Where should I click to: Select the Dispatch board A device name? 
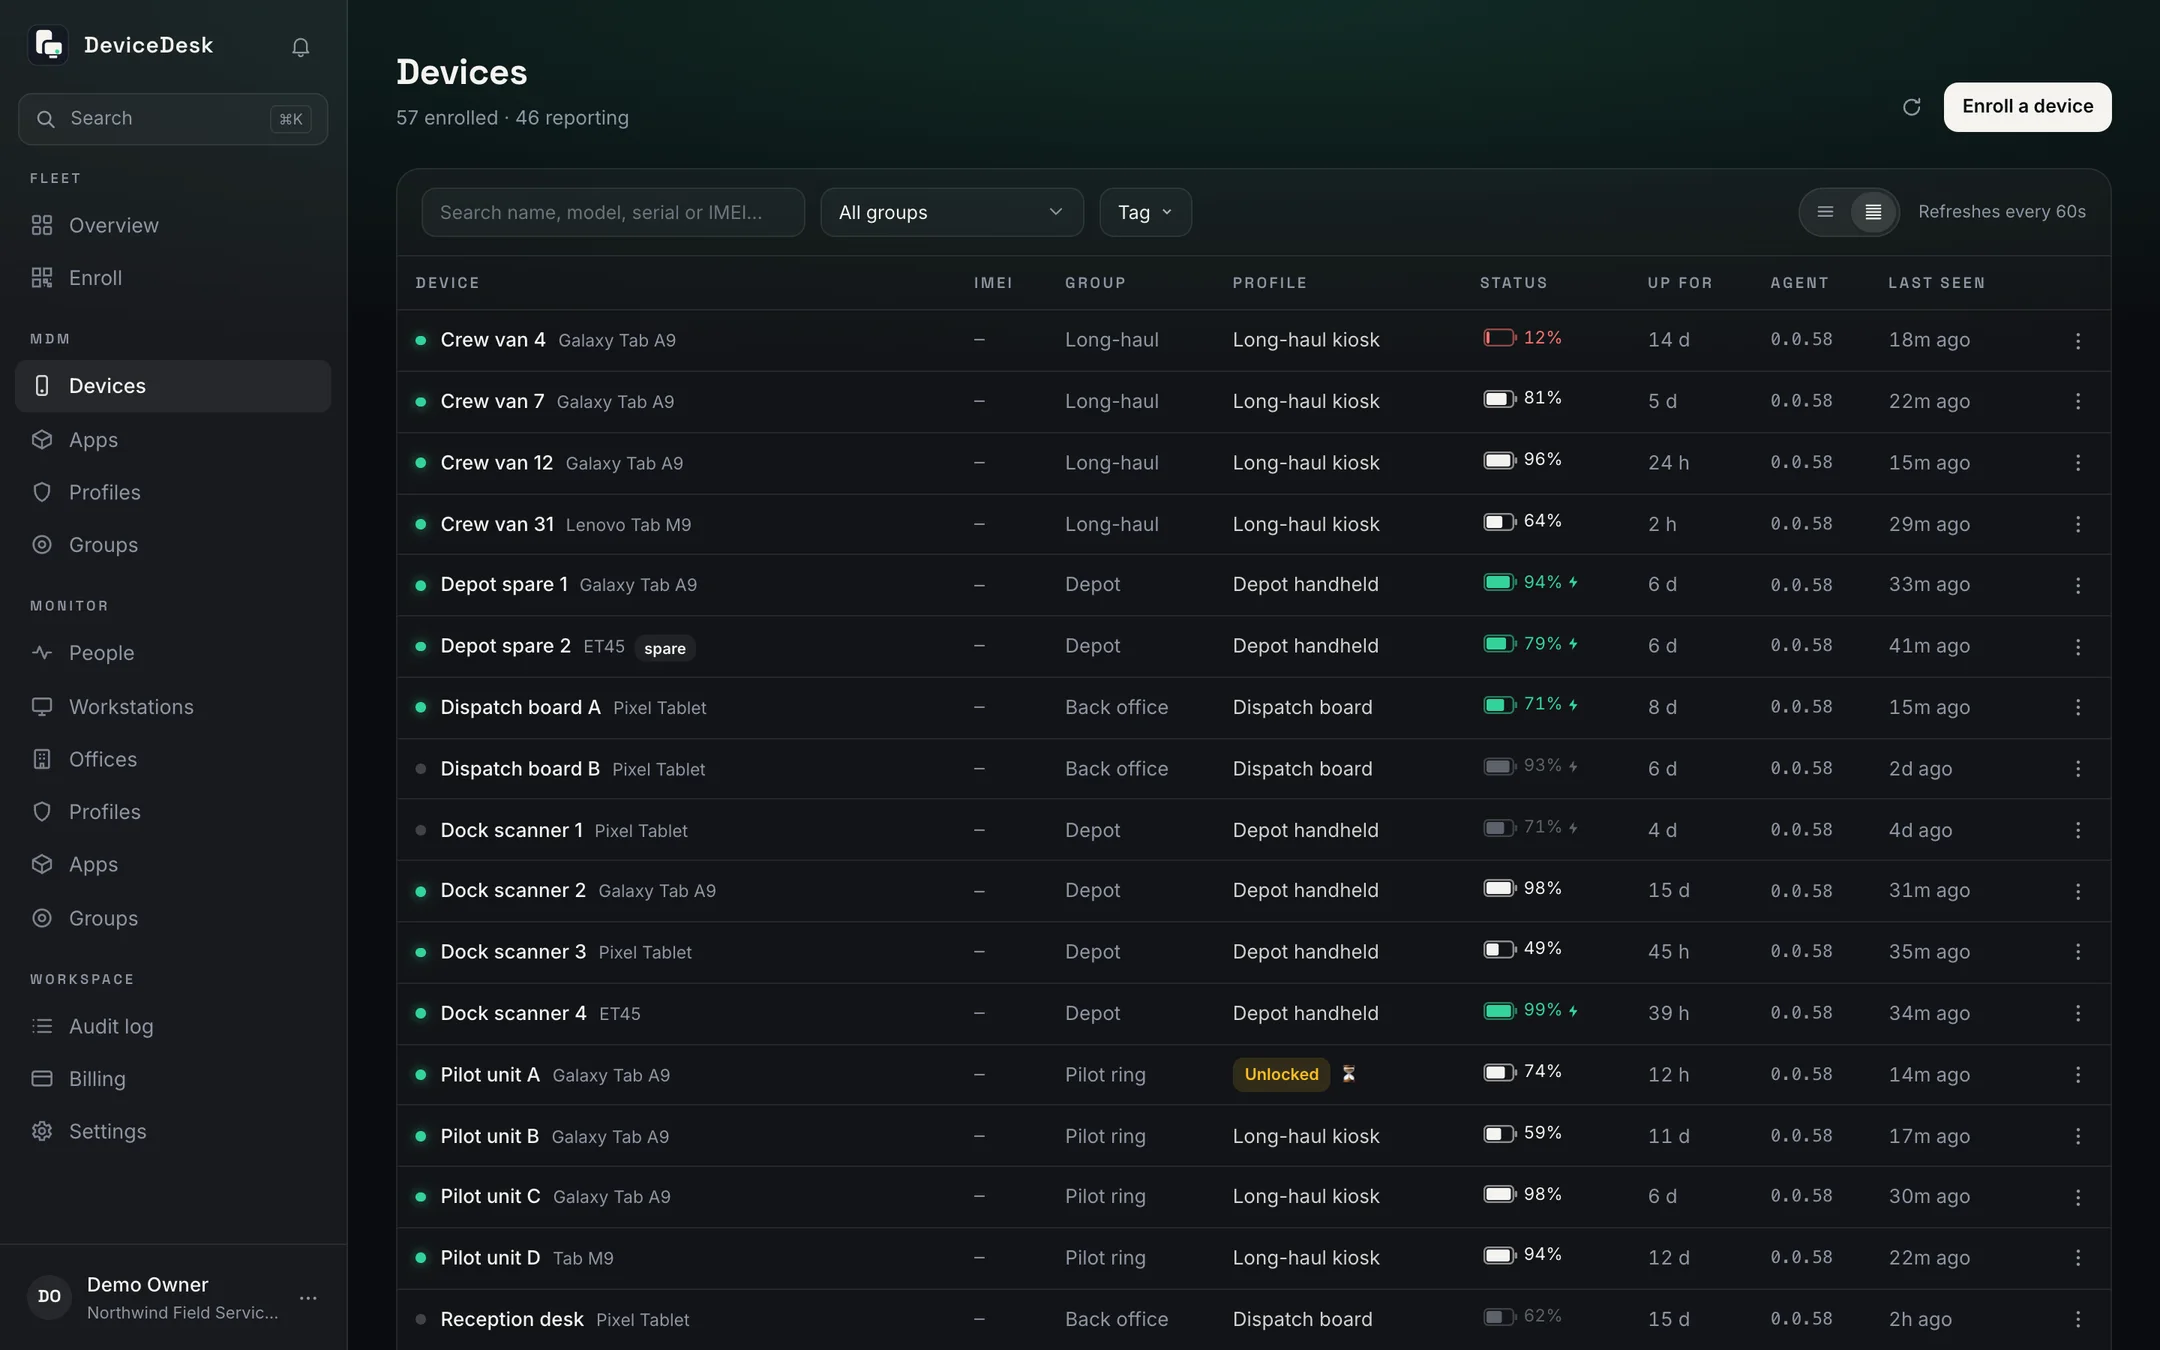click(520, 707)
